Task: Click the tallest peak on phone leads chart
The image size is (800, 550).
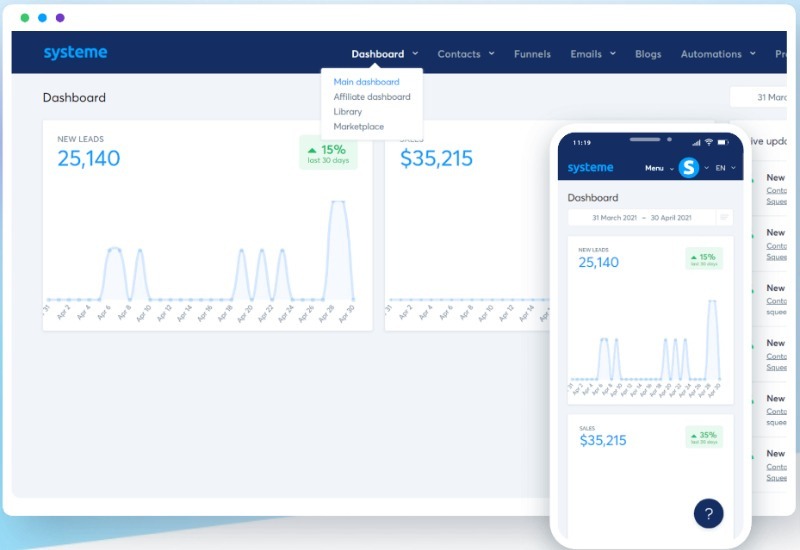Action: click(712, 302)
